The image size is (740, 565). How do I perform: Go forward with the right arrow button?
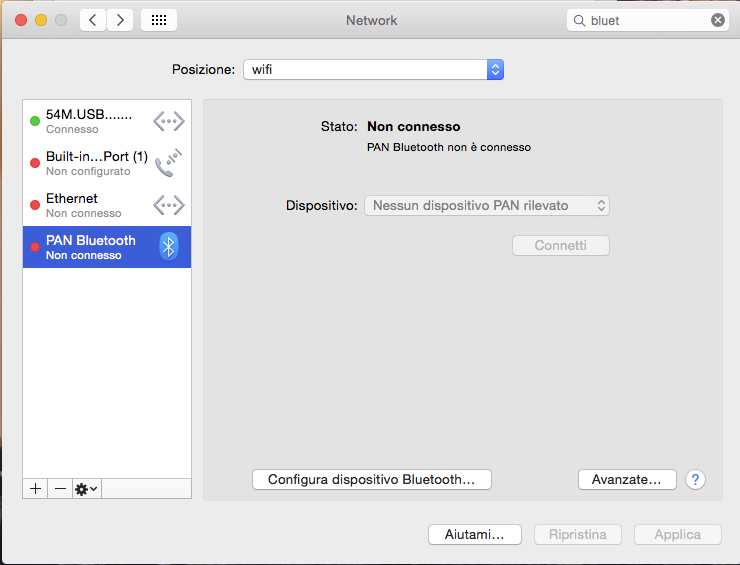(120, 20)
